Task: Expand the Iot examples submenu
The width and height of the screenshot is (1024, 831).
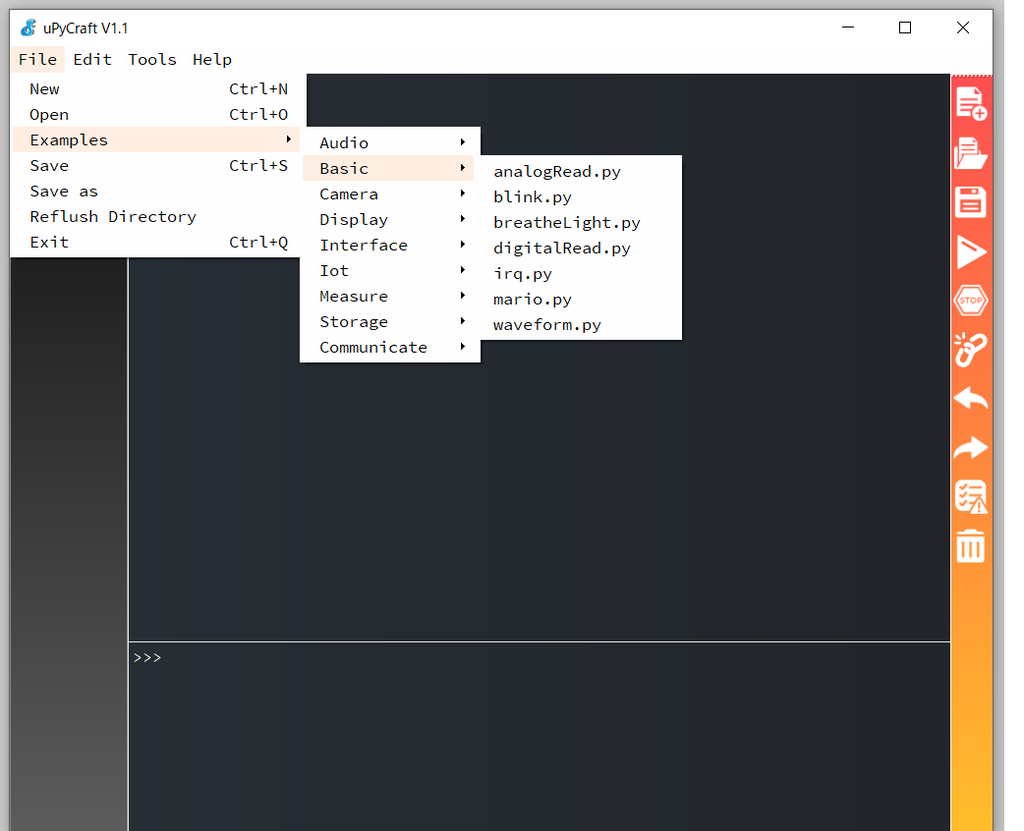Action: (391, 270)
